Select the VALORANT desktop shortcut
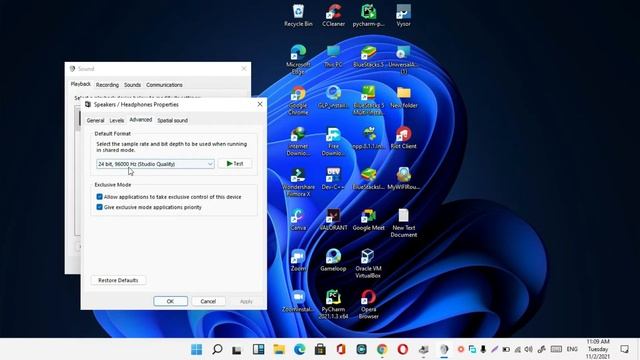 (x=333, y=220)
